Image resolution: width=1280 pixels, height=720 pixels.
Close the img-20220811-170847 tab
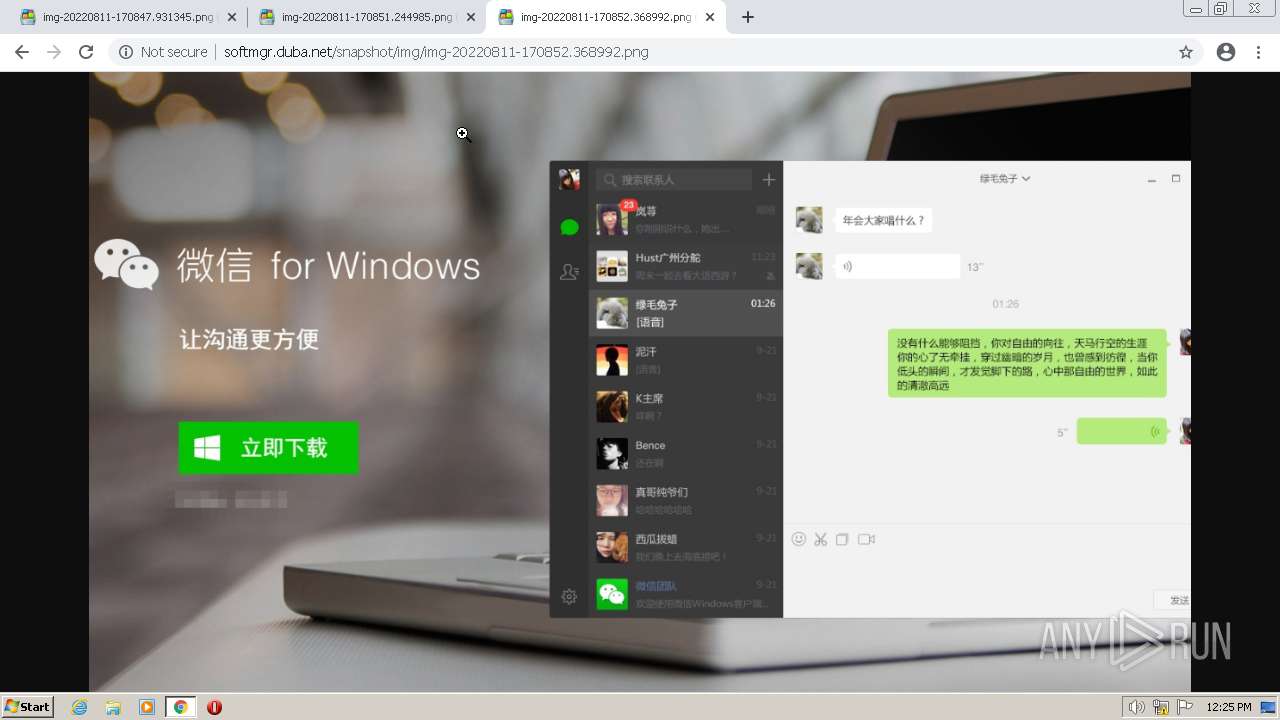pyautogui.click(x=232, y=17)
